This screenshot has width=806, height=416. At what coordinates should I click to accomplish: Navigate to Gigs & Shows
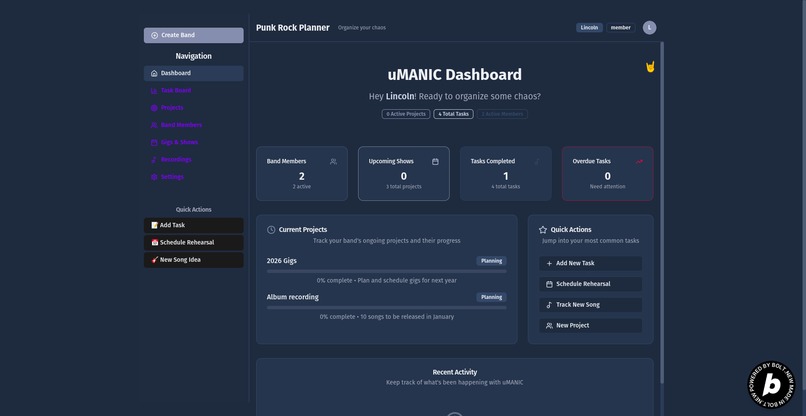[x=194, y=142]
